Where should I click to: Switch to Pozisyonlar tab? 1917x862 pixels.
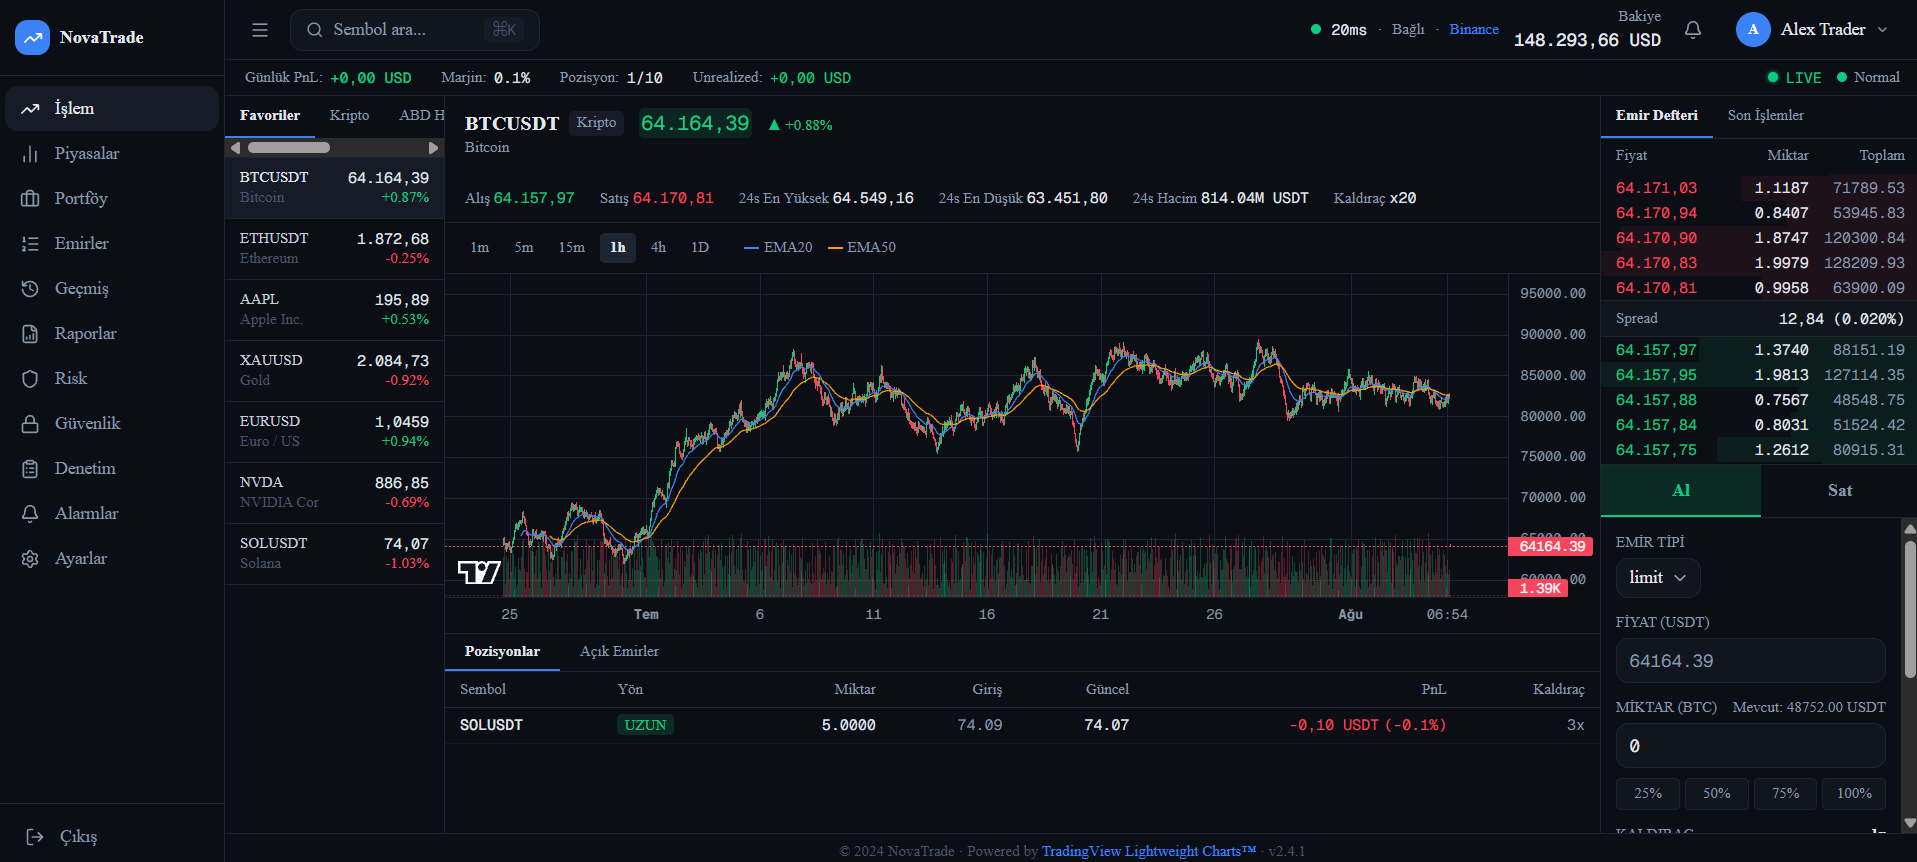(x=502, y=652)
